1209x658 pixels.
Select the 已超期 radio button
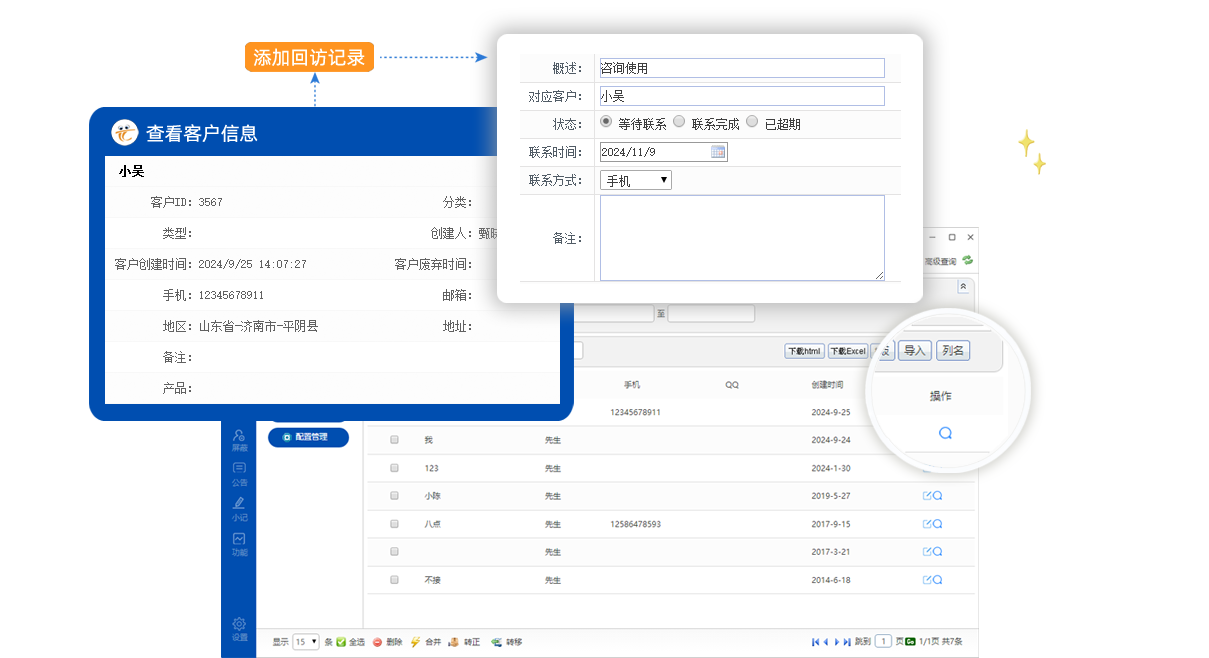[752, 122]
